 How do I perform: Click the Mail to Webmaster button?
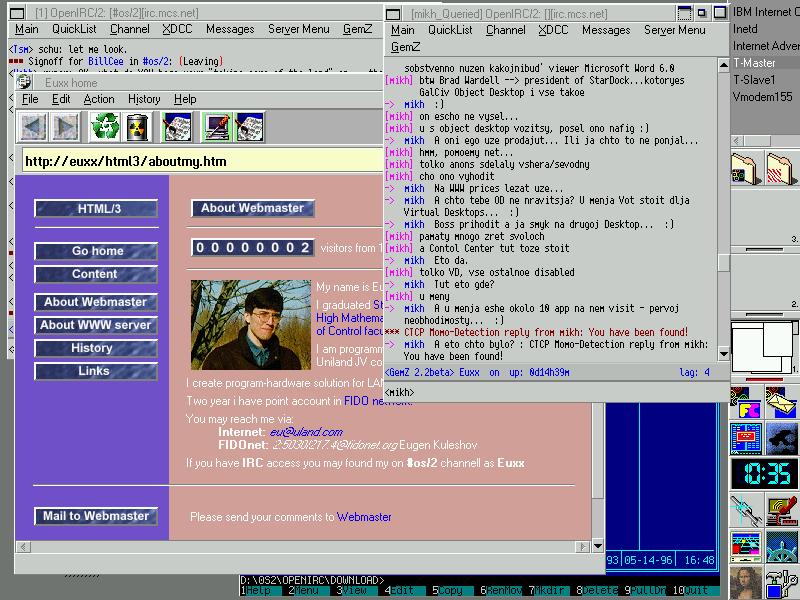pyautogui.click(x=96, y=516)
